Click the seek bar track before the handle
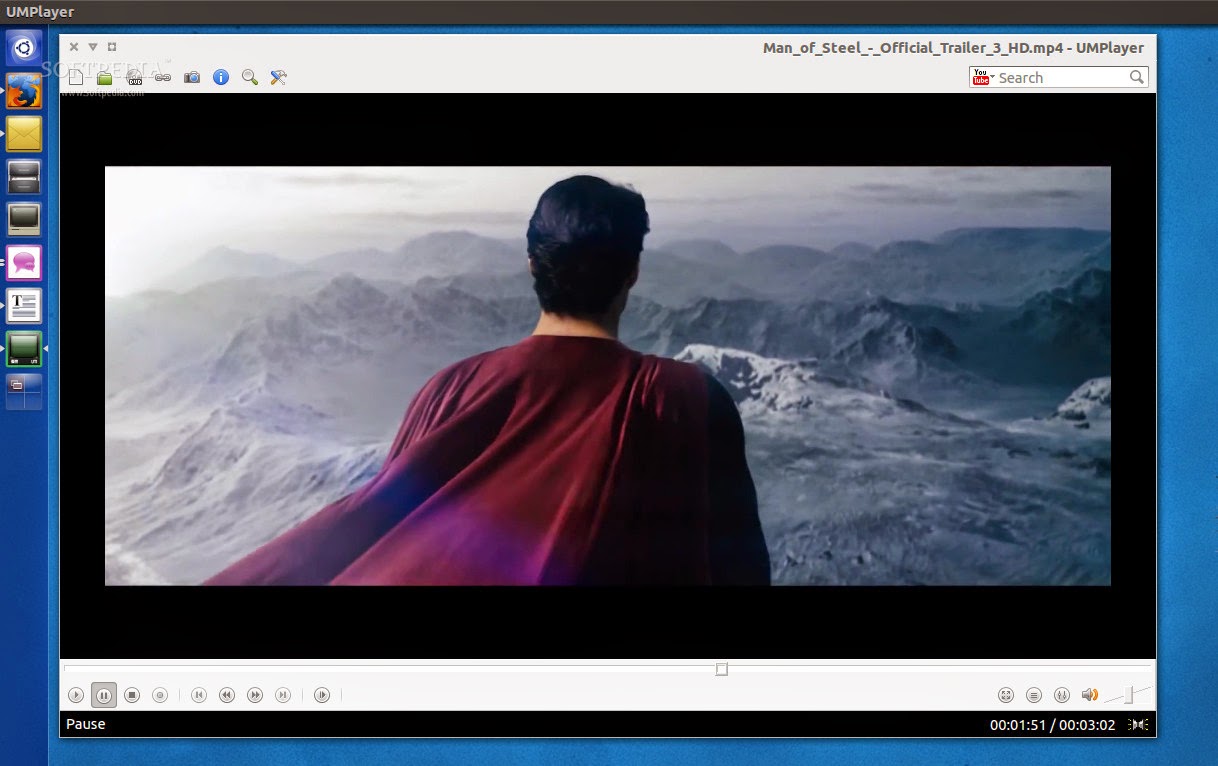The height and width of the screenshot is (766, 1218). tap(390, 667)
